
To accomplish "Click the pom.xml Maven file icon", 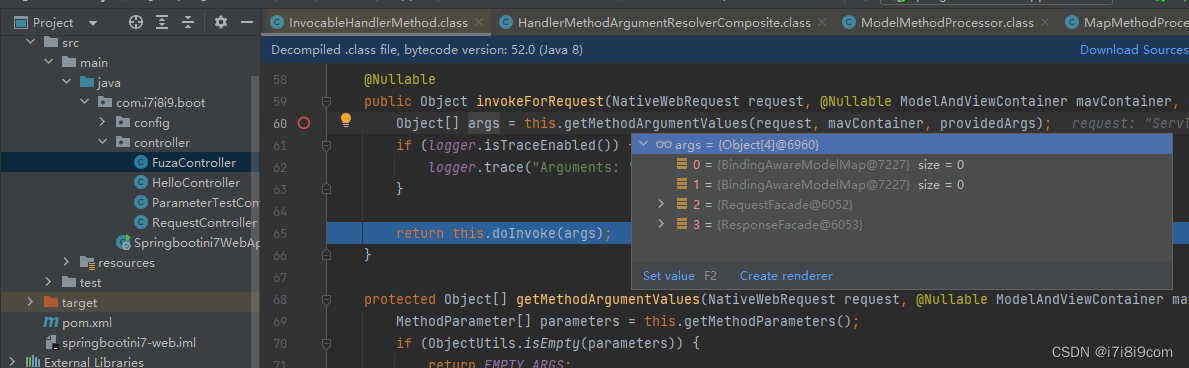I will tap(52, 322).
